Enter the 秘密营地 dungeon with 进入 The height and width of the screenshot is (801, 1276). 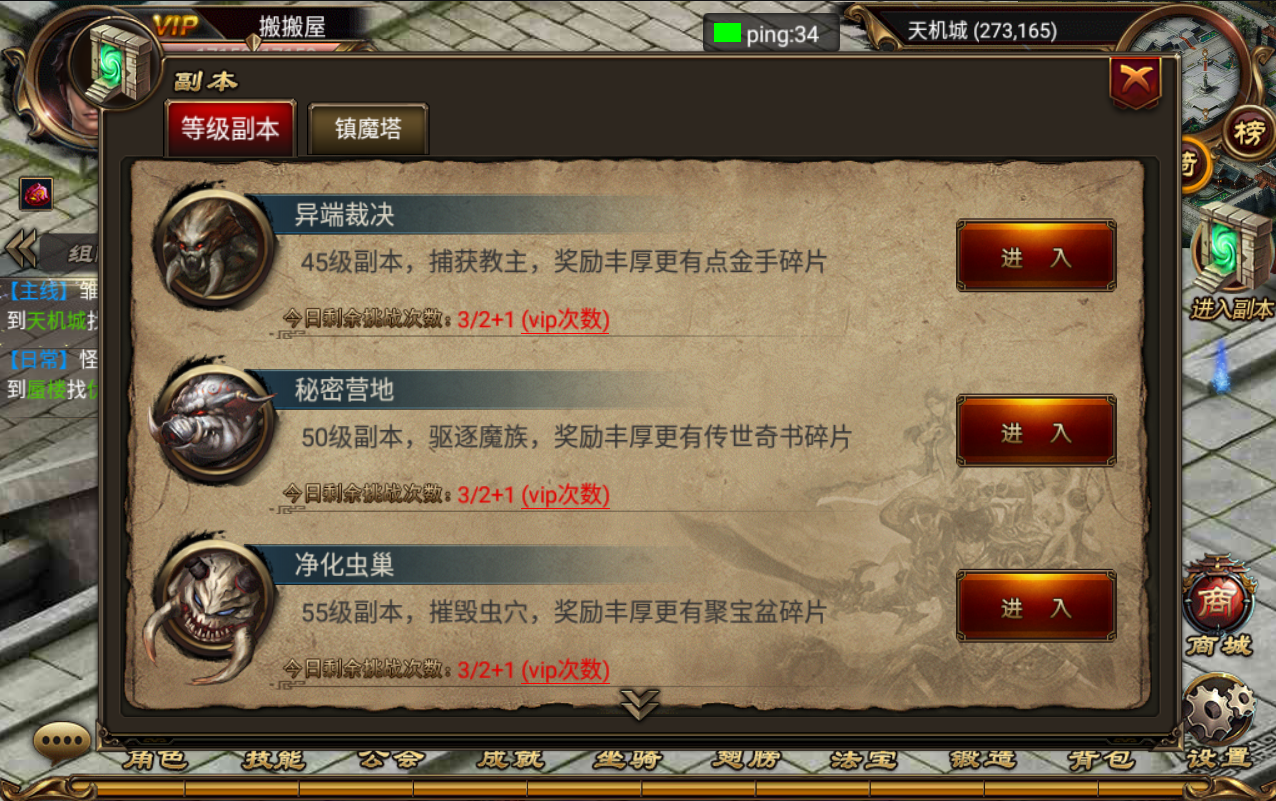click(x=1036, y=432)
